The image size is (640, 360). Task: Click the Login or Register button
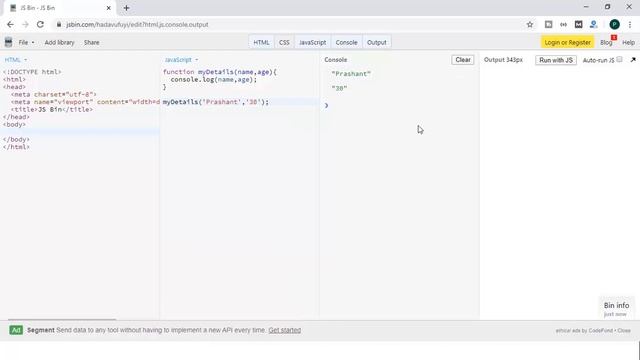[567, 42]
